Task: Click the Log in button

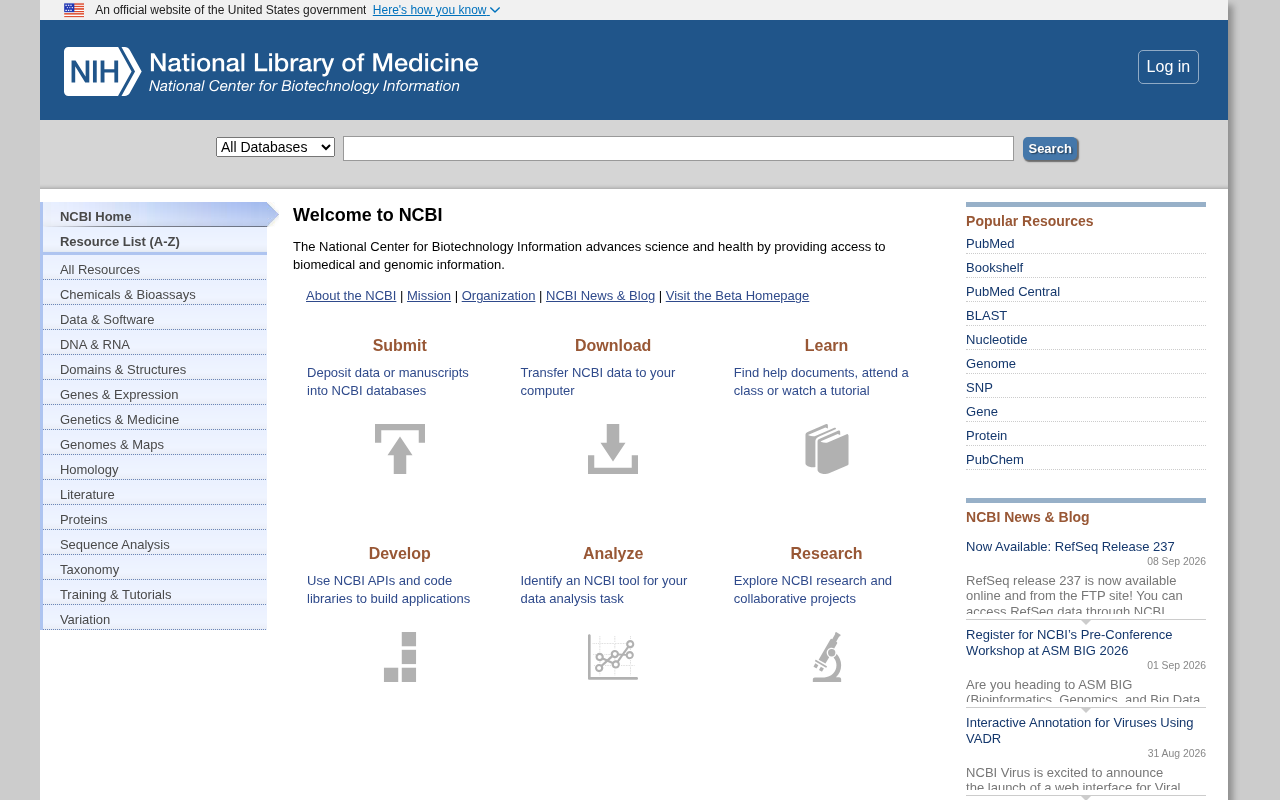Action: pyautogui.click(x=1168, y=67)
